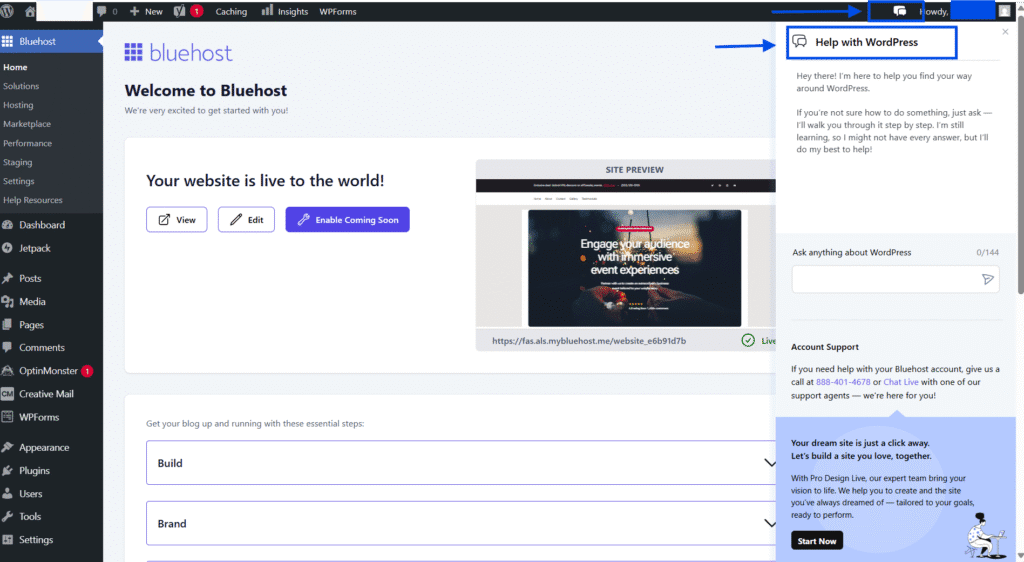
Task: Go to Hosting submenu item
Action: 18,105
